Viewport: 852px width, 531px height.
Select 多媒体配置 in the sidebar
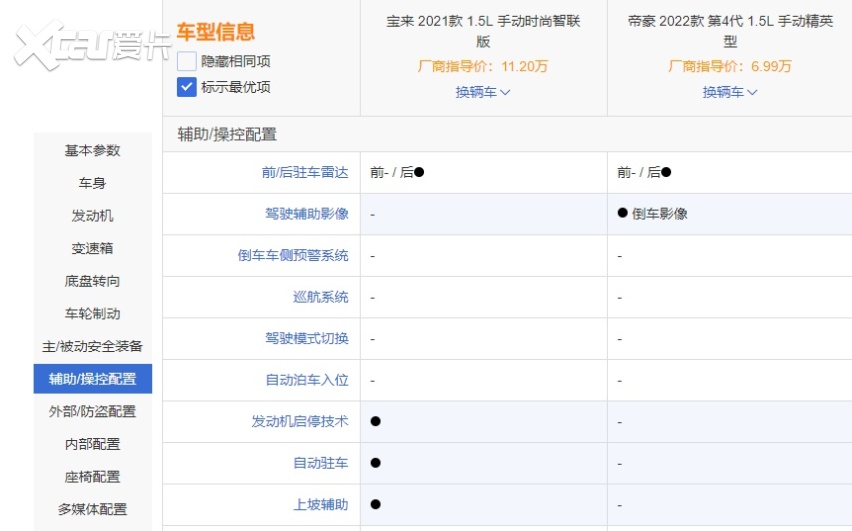(x=92, y=509)
